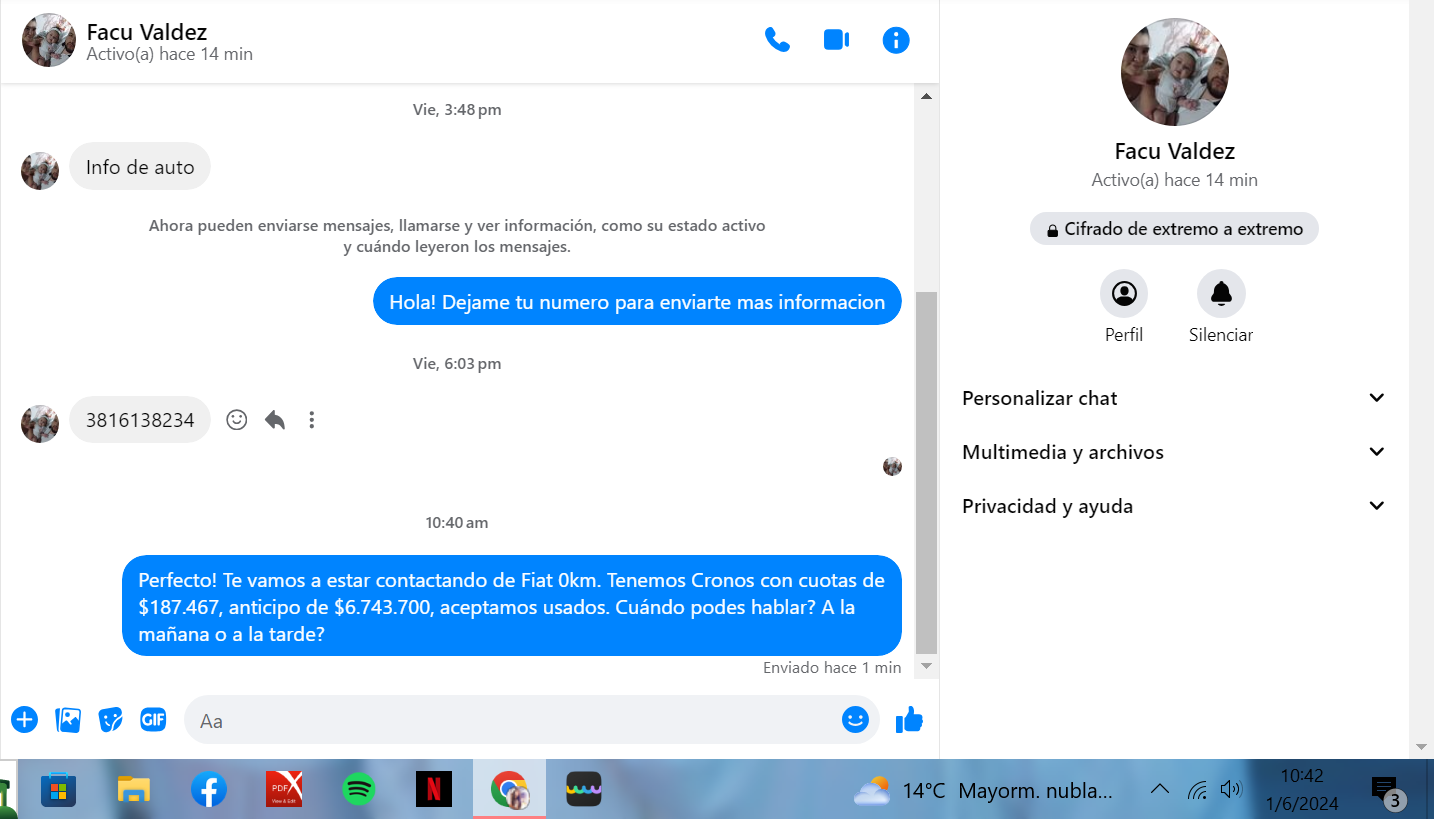Screen dimensions: 1434x819
Task: Open the PDF X app from taskbar
Action: (284, 790)
